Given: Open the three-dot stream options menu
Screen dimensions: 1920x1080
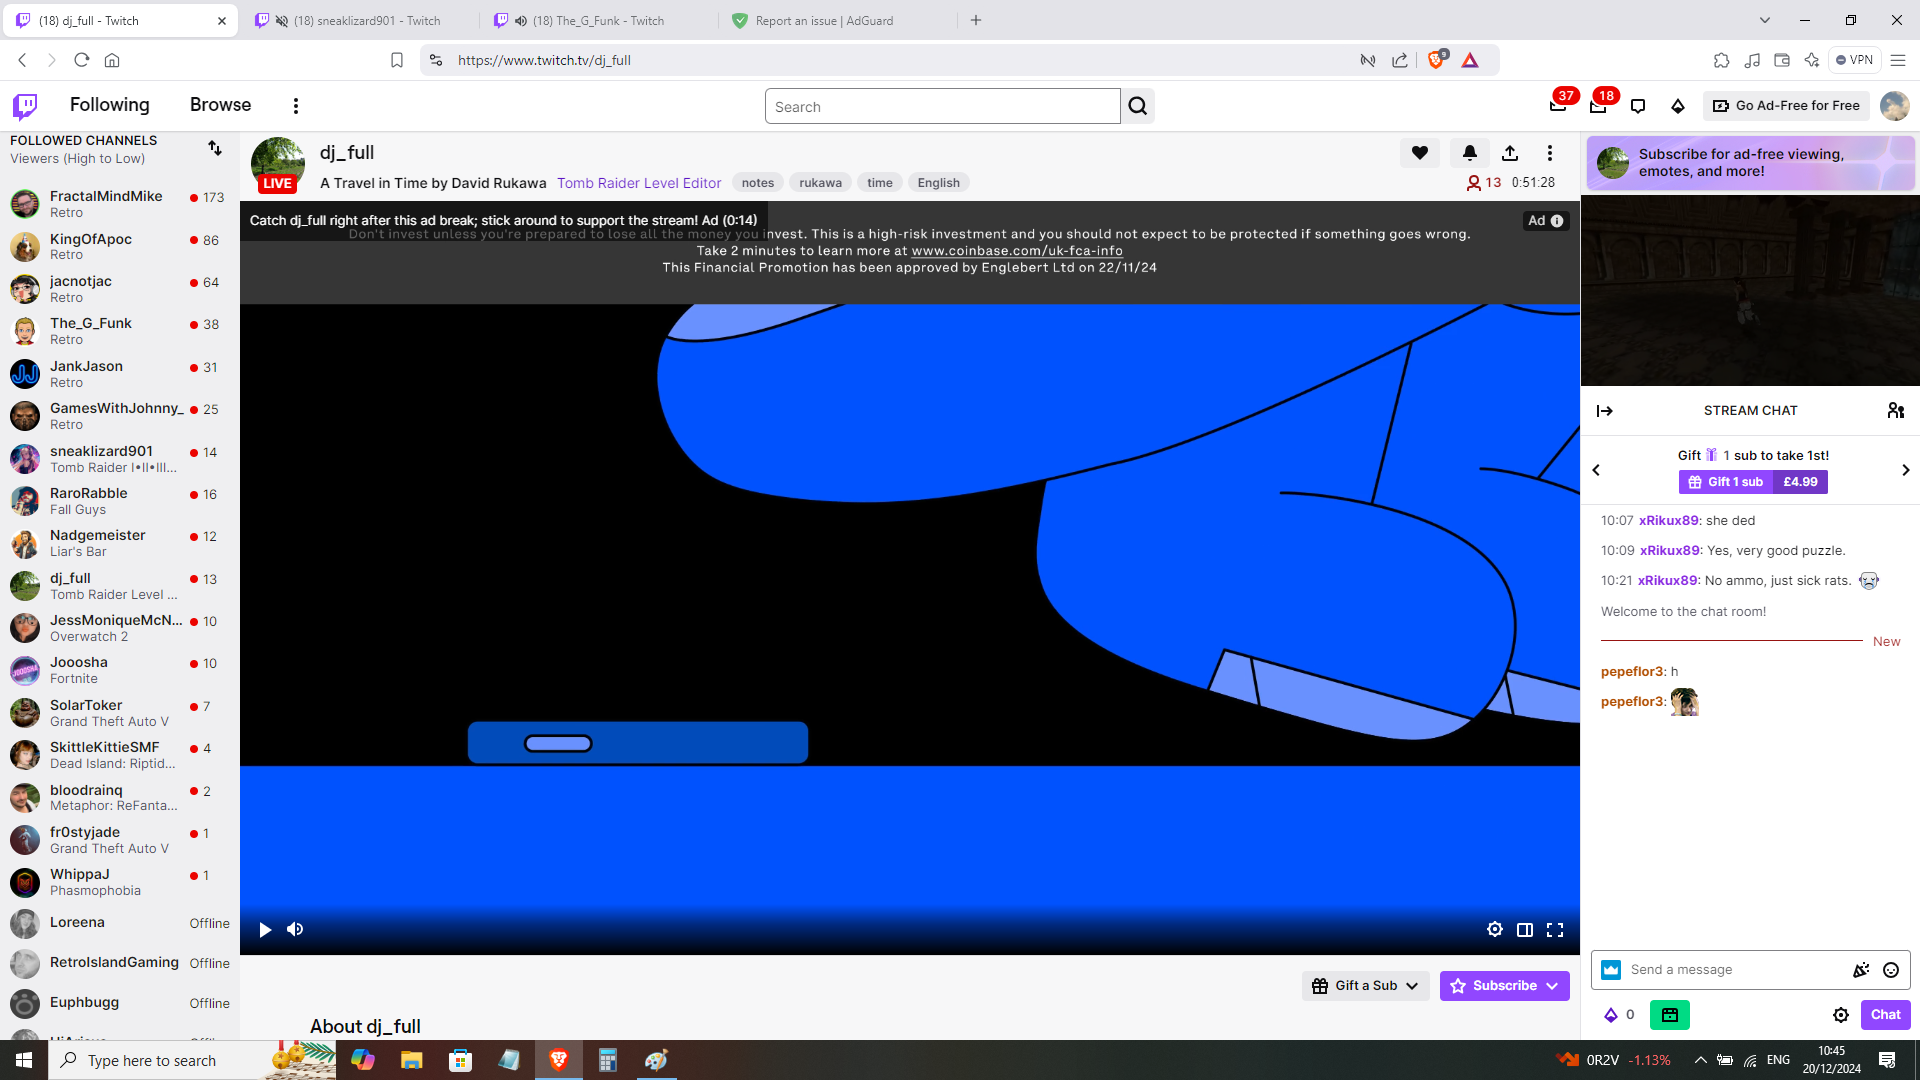Looking at the screenshot, I should click(1550, 152).
